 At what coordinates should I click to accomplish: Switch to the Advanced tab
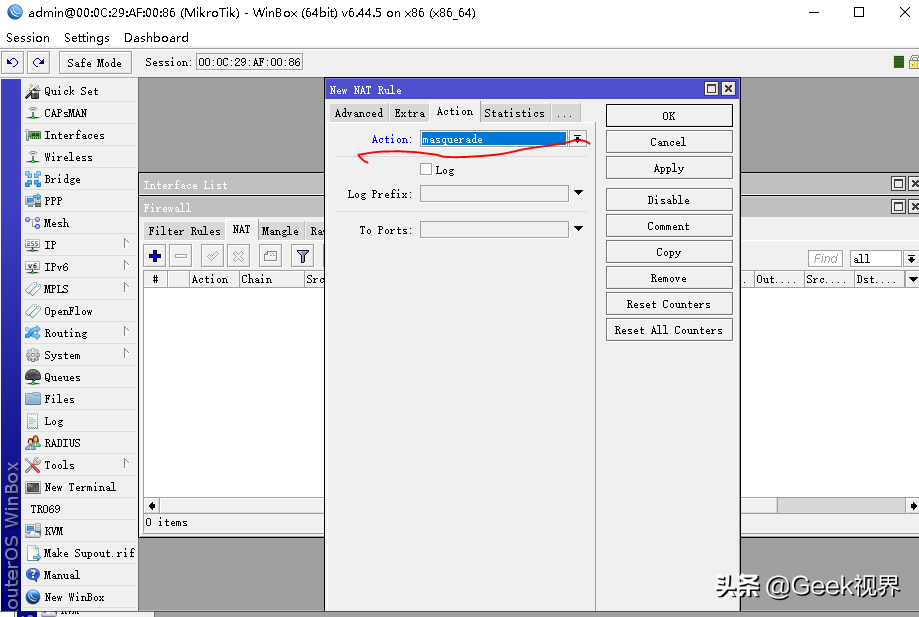359,113
